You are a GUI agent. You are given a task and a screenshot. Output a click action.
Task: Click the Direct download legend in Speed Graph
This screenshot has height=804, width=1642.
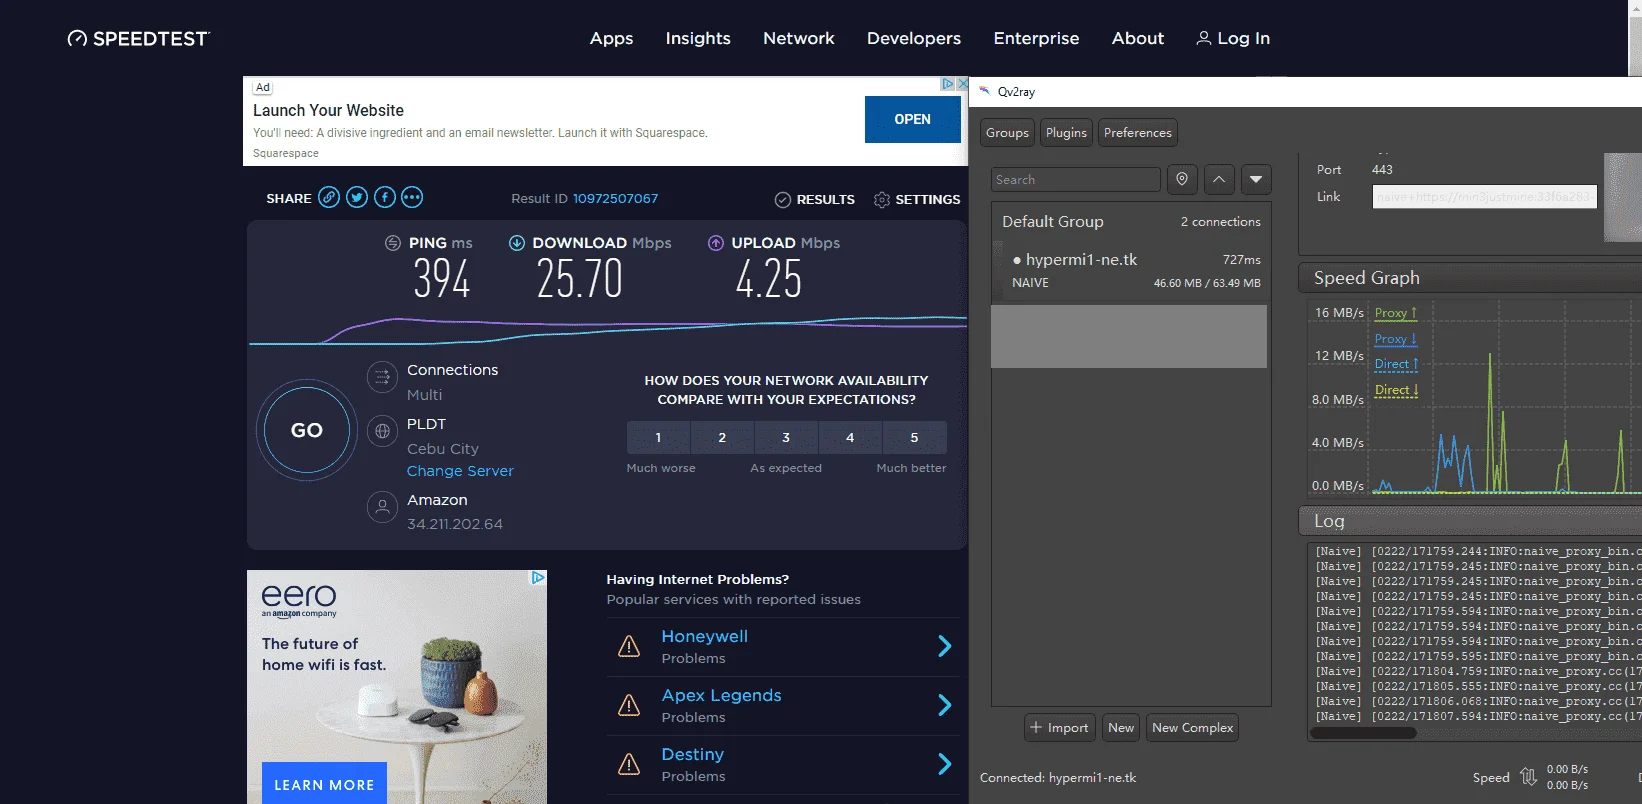[x=1396, y=390]
